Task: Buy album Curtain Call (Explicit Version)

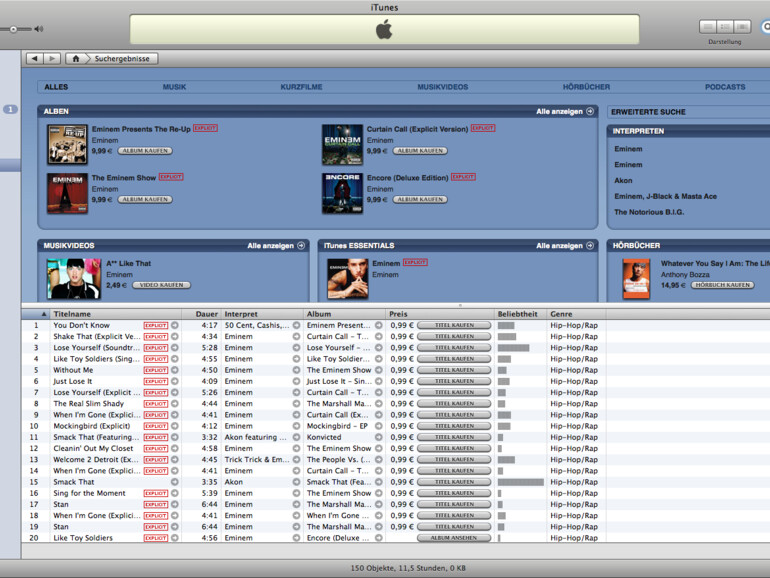Action: pyautogui.click(x=420, y=151)
